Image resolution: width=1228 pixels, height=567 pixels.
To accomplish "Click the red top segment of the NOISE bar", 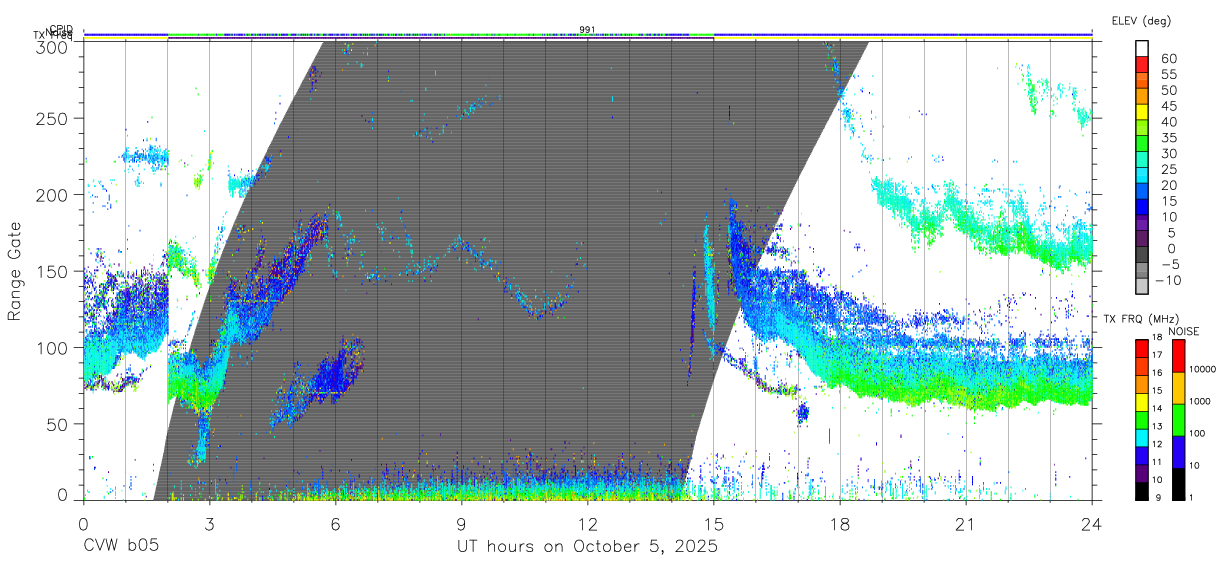I will coord(1179,355).
